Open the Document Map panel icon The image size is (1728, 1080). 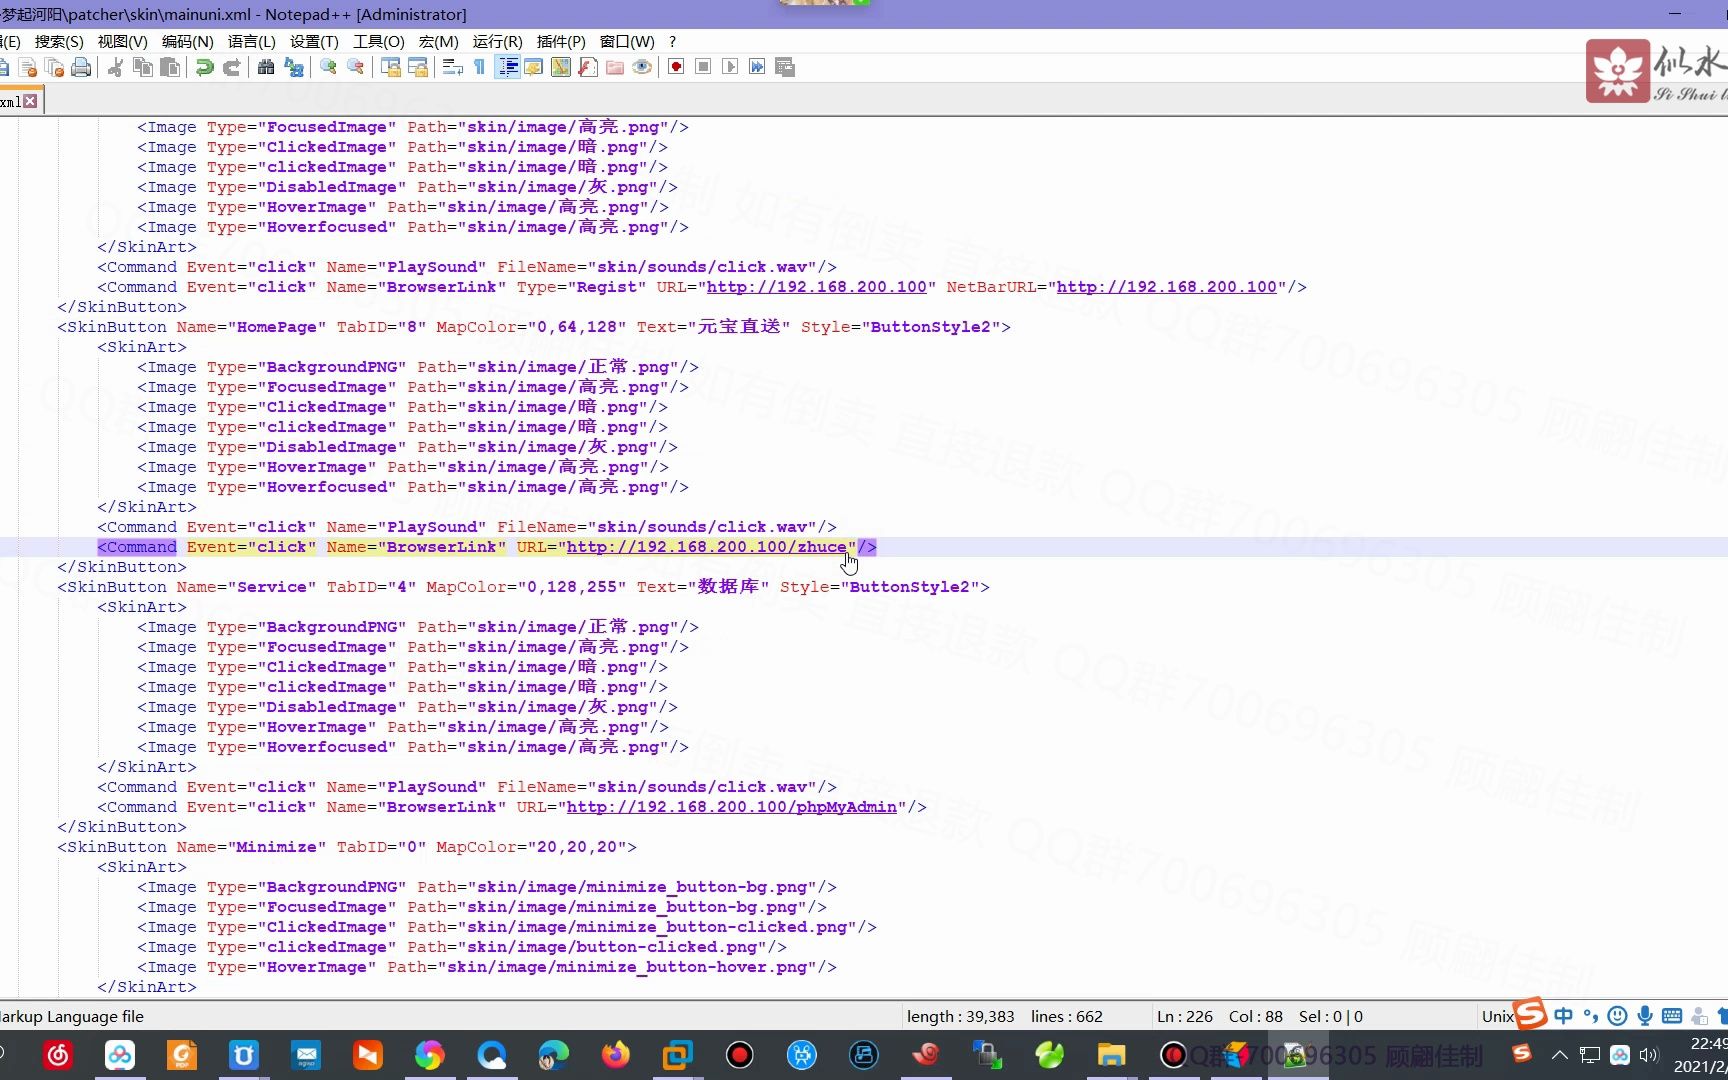tap(561, 67)
